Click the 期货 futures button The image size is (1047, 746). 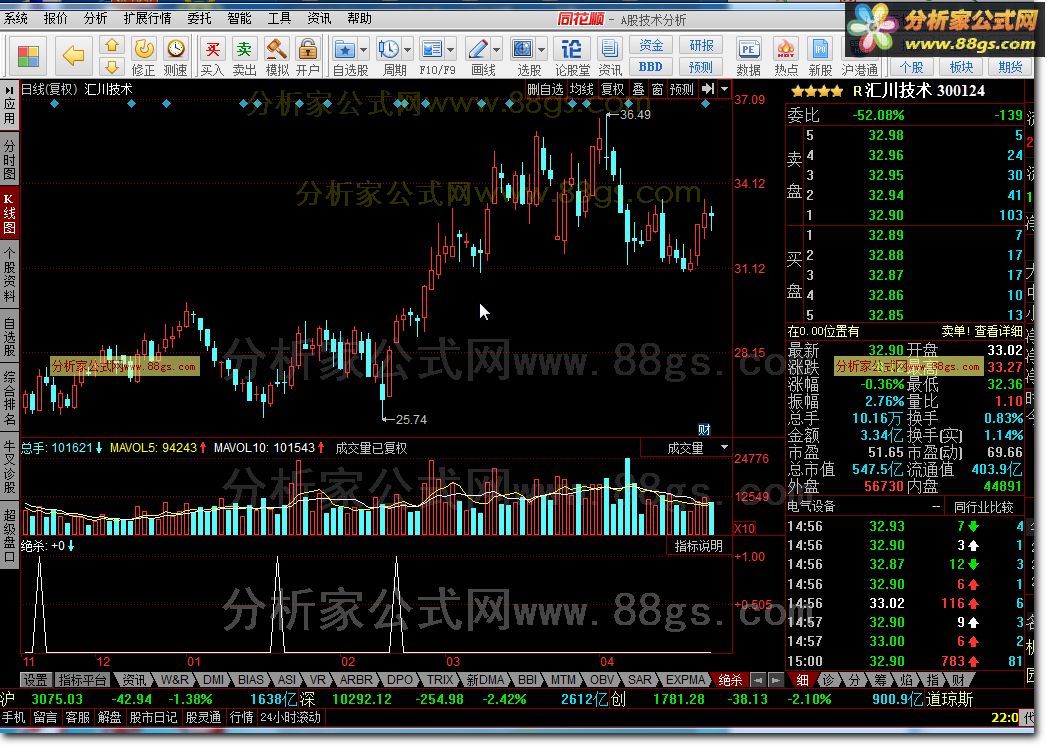1010,67
